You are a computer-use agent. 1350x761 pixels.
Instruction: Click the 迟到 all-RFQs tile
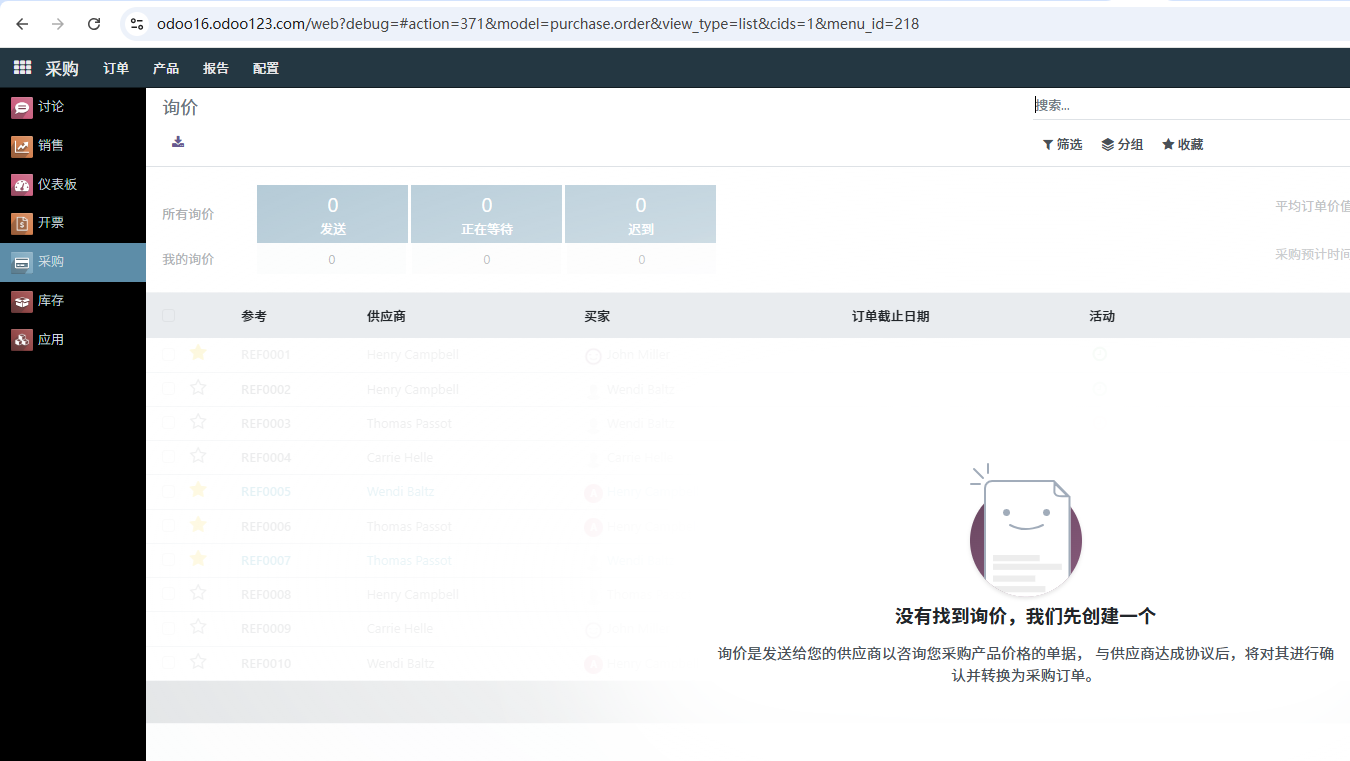tap(640, 214)
